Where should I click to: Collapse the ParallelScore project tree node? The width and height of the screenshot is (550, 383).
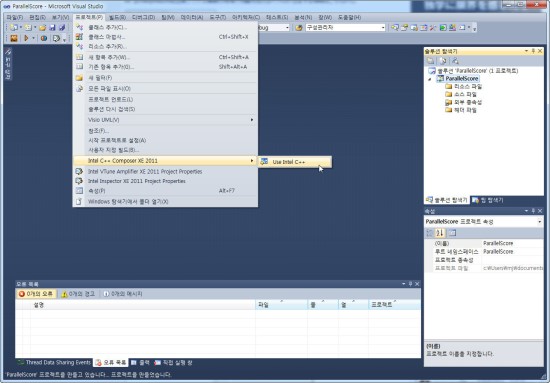pyautogui.click(x=430, y=79)
